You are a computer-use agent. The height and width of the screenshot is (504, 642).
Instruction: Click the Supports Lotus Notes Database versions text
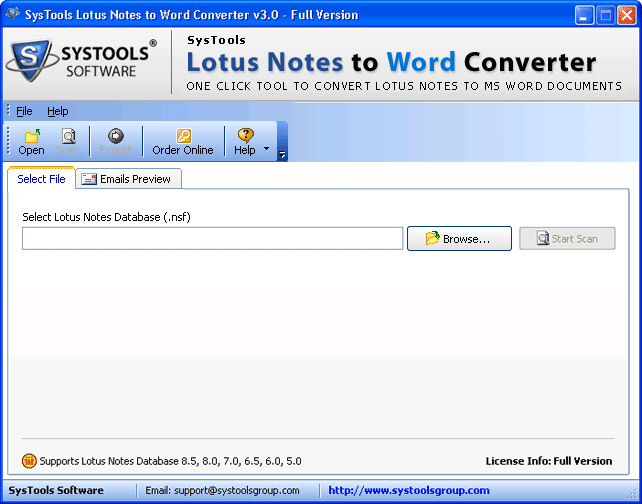pos(171,461)
